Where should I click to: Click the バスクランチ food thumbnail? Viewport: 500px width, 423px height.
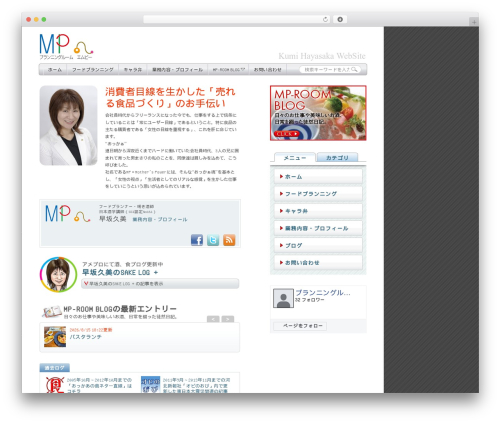pos(55,337)
